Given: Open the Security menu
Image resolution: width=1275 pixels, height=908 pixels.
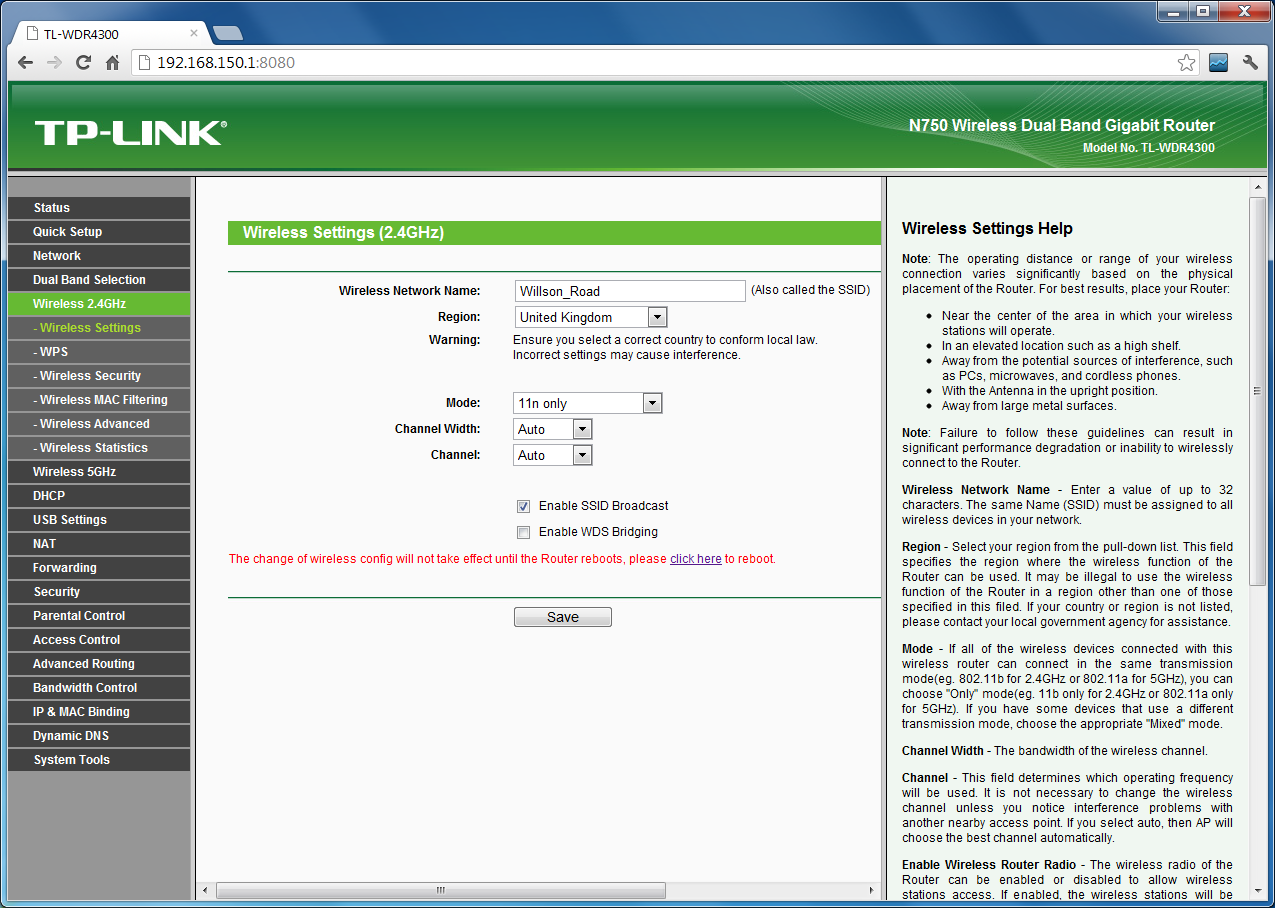Looking at the screenshot, I should (98, 592).
